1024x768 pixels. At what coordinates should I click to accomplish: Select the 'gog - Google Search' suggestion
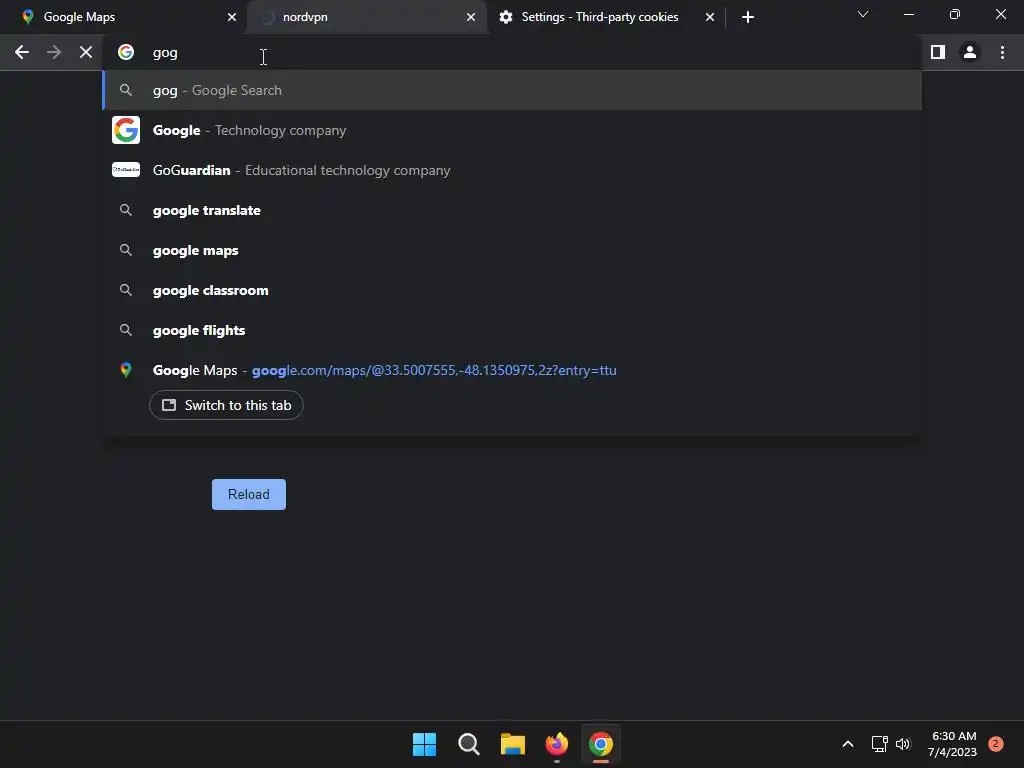pos(513,90)
